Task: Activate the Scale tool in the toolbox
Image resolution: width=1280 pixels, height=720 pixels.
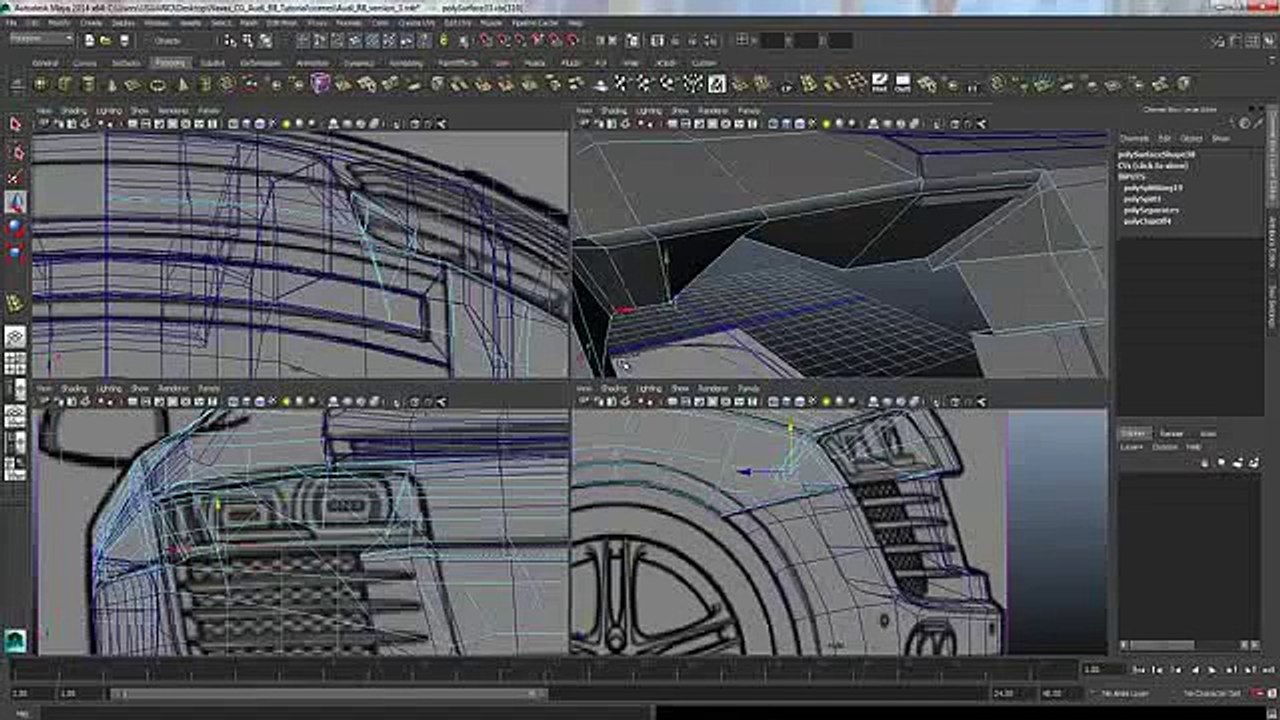Action: click(x=15, y=251)
